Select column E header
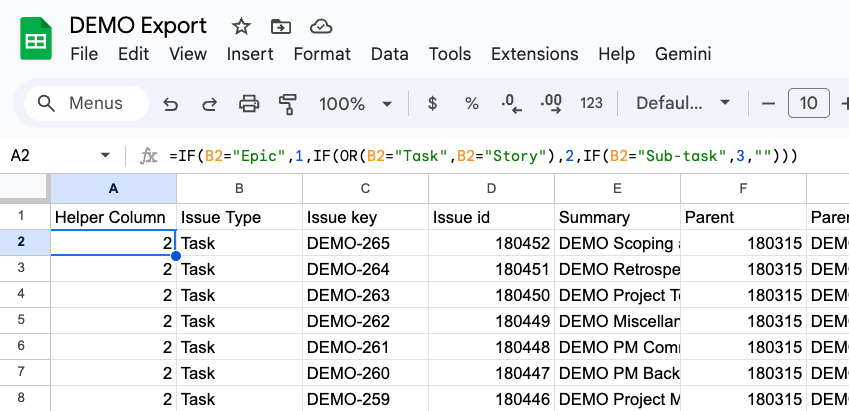The image size is (849, 411). (617, 188)
